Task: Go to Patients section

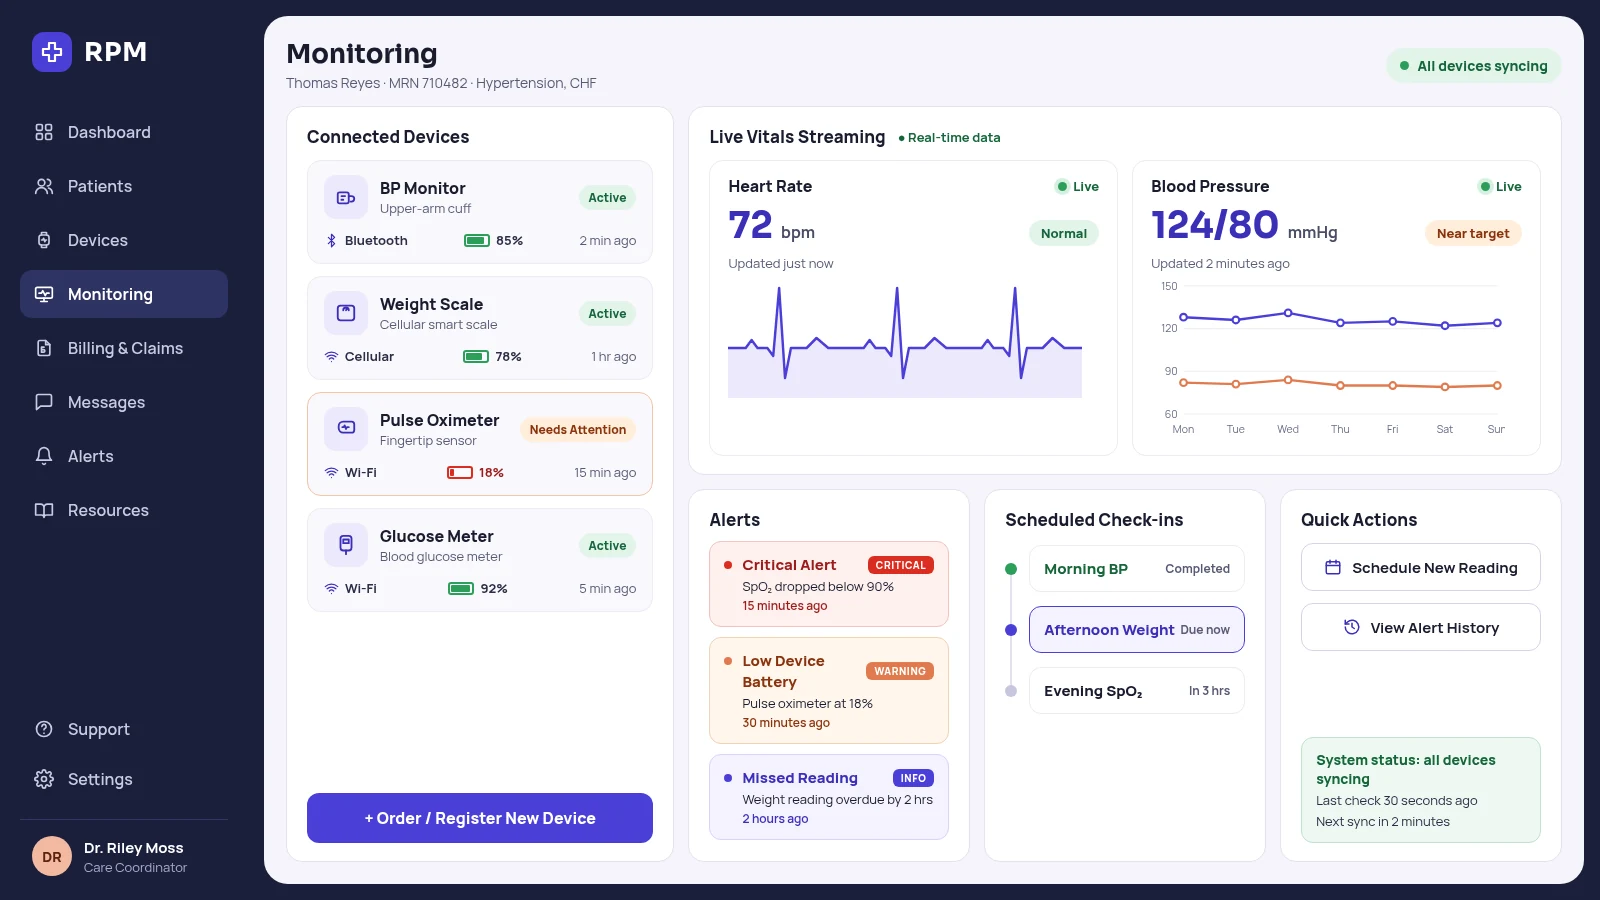Action: tap(124, 186)
